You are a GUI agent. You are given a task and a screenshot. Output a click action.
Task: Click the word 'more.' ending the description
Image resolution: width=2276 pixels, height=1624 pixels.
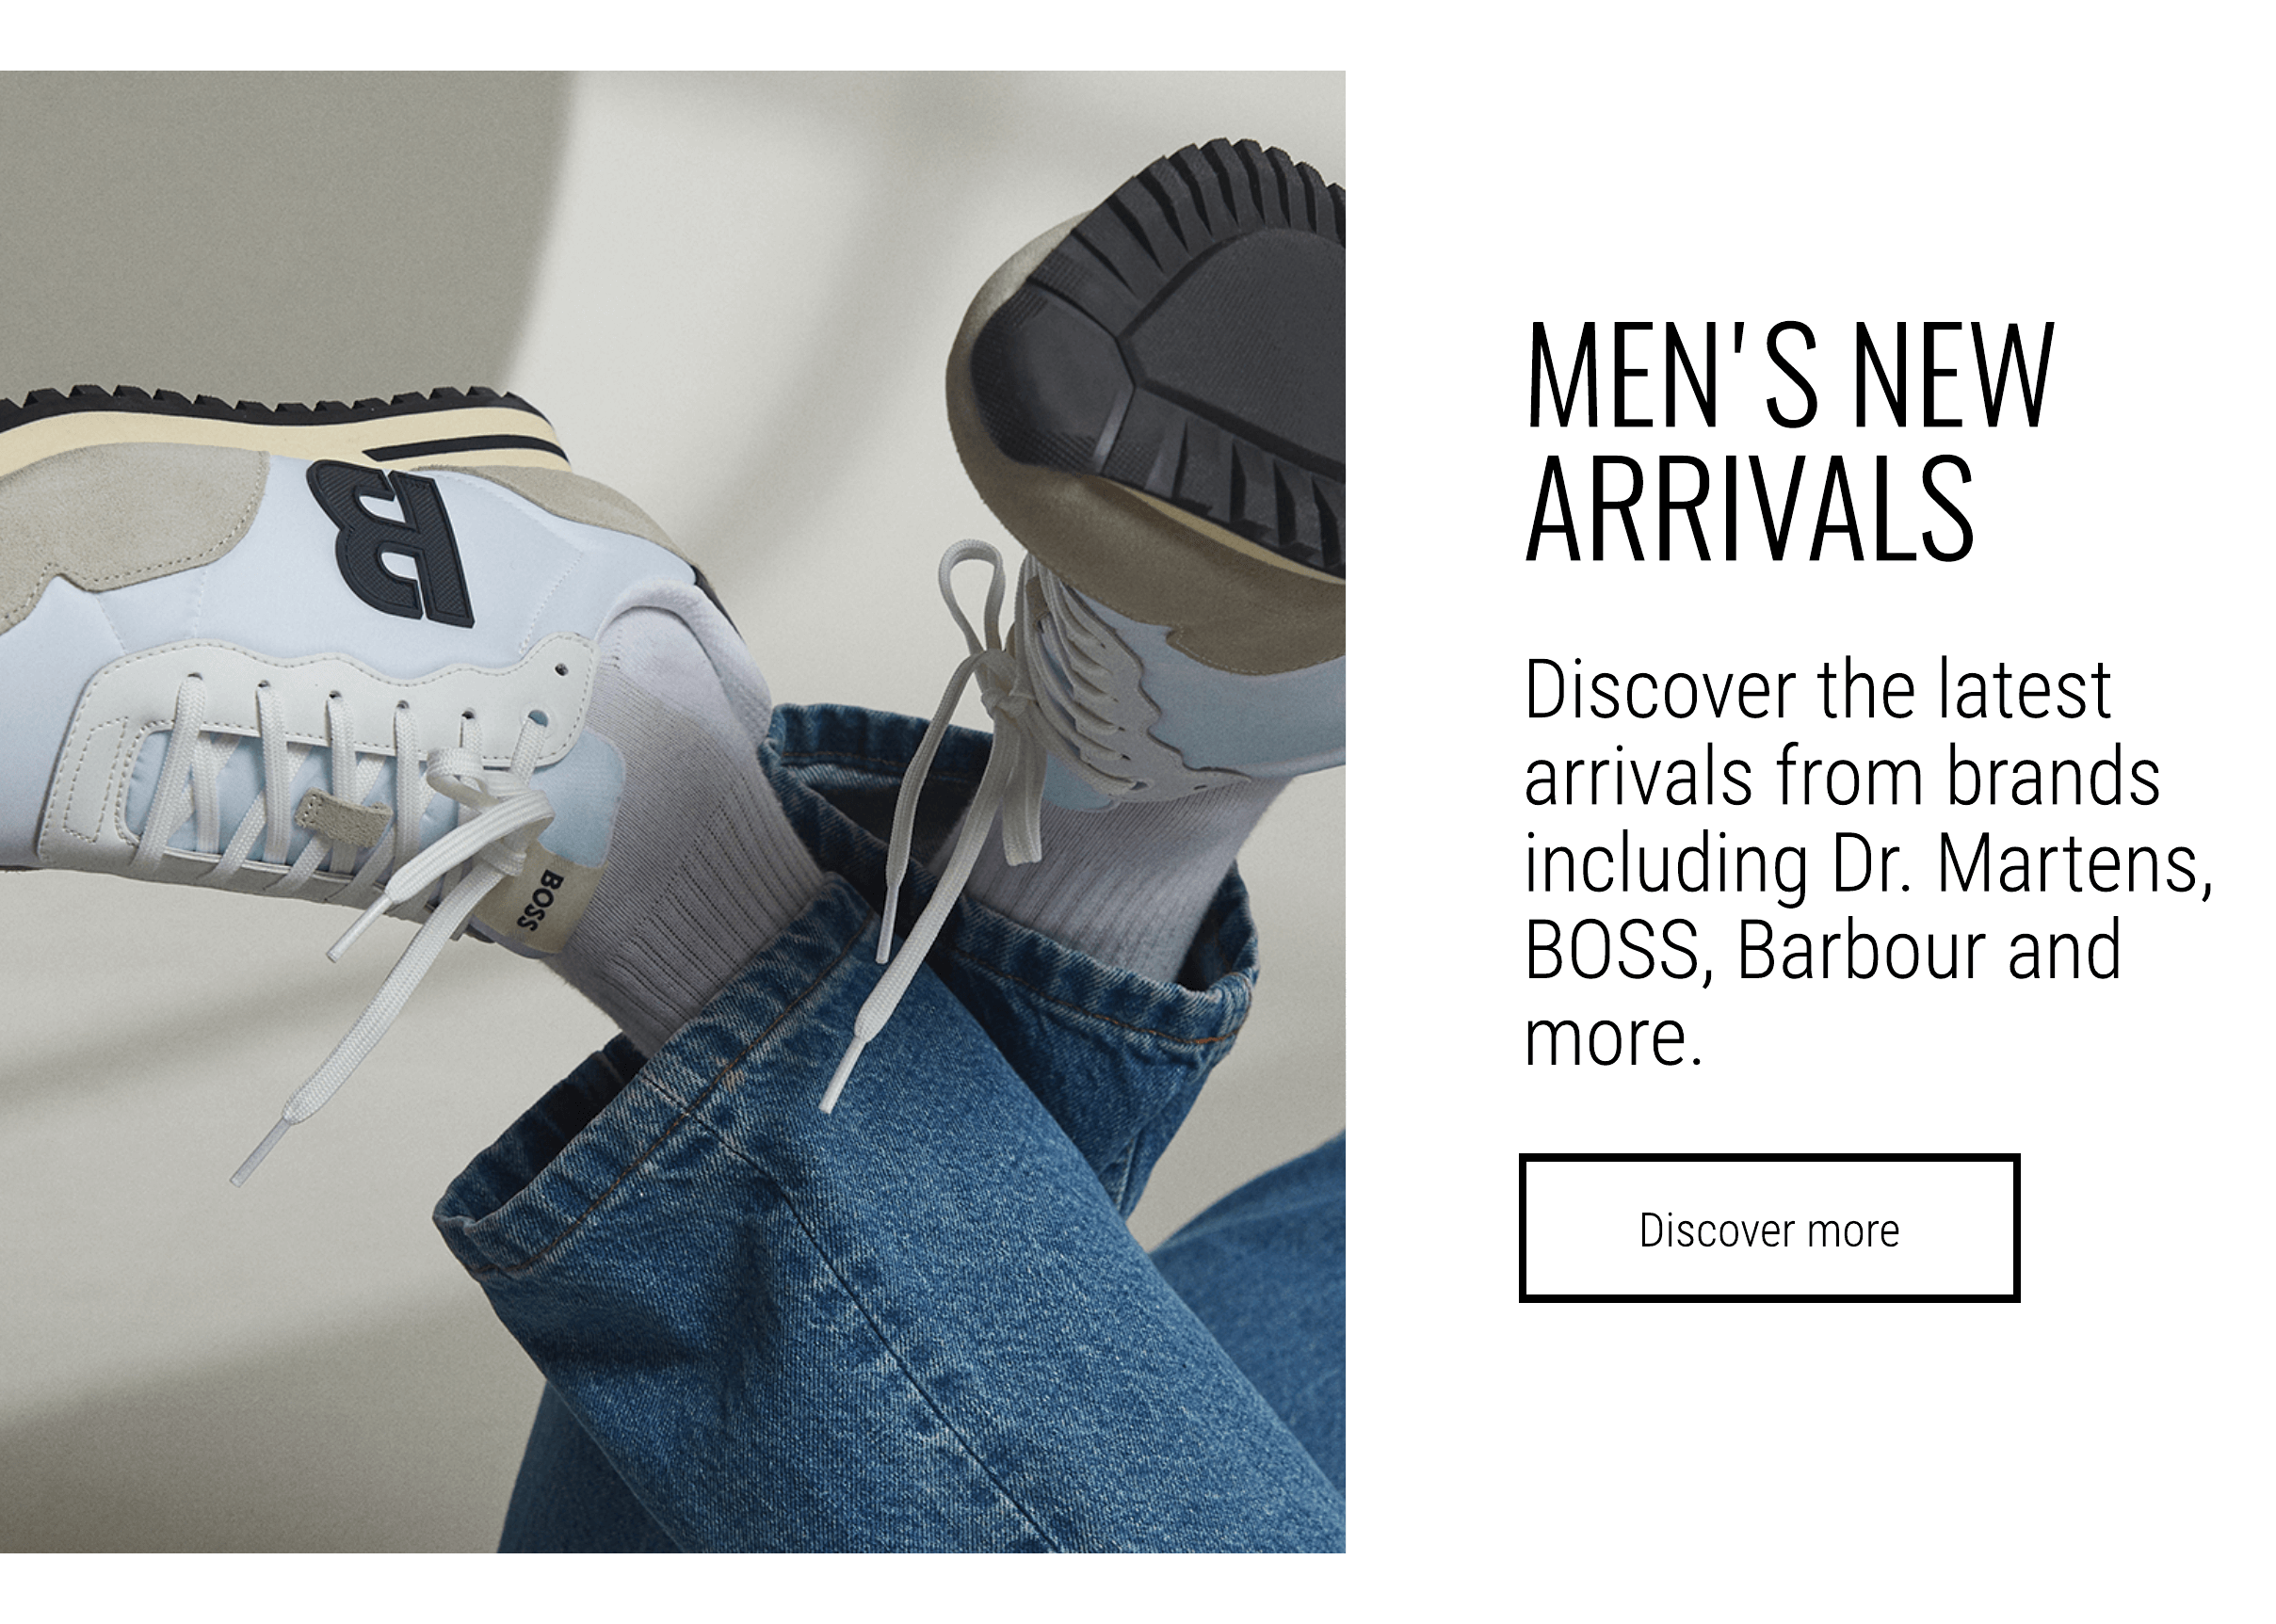pyautogui.click(x=1612, y=1038)
